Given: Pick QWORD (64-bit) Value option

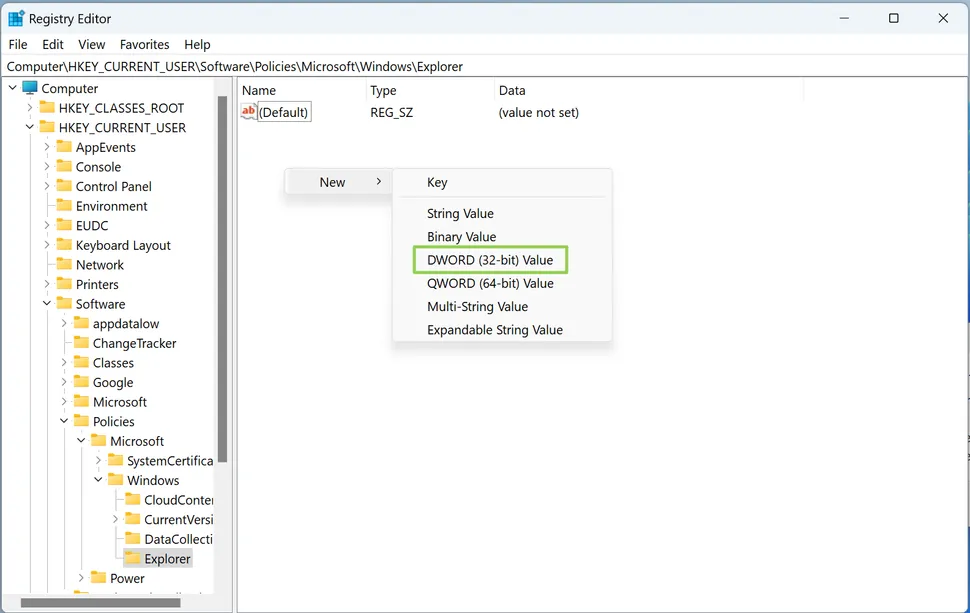Looking at the screenshot, I should click(x=490, y=283).
